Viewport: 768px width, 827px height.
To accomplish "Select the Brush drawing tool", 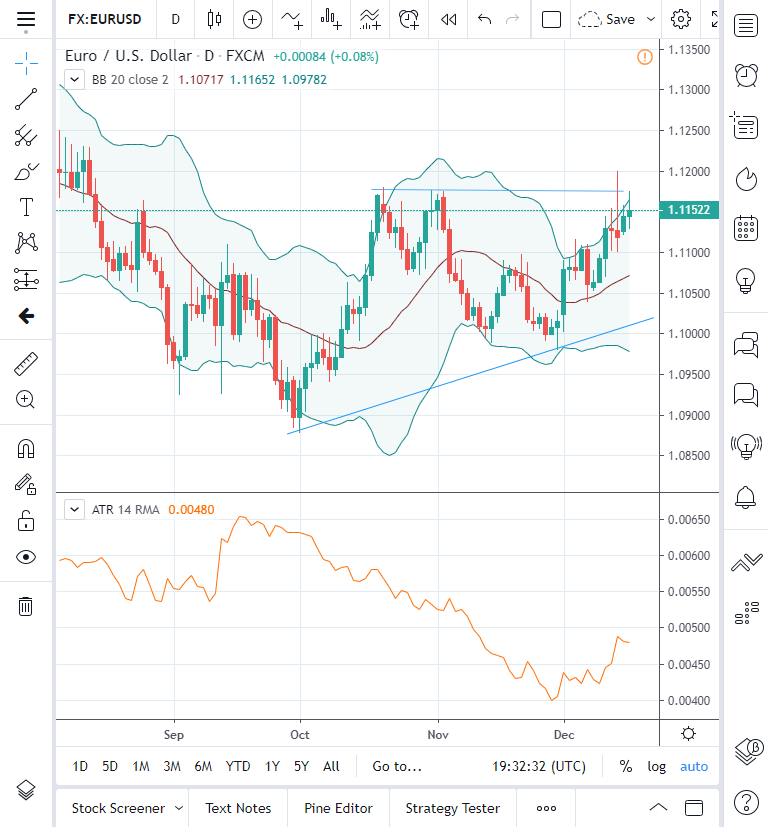I will pos(24,170).
